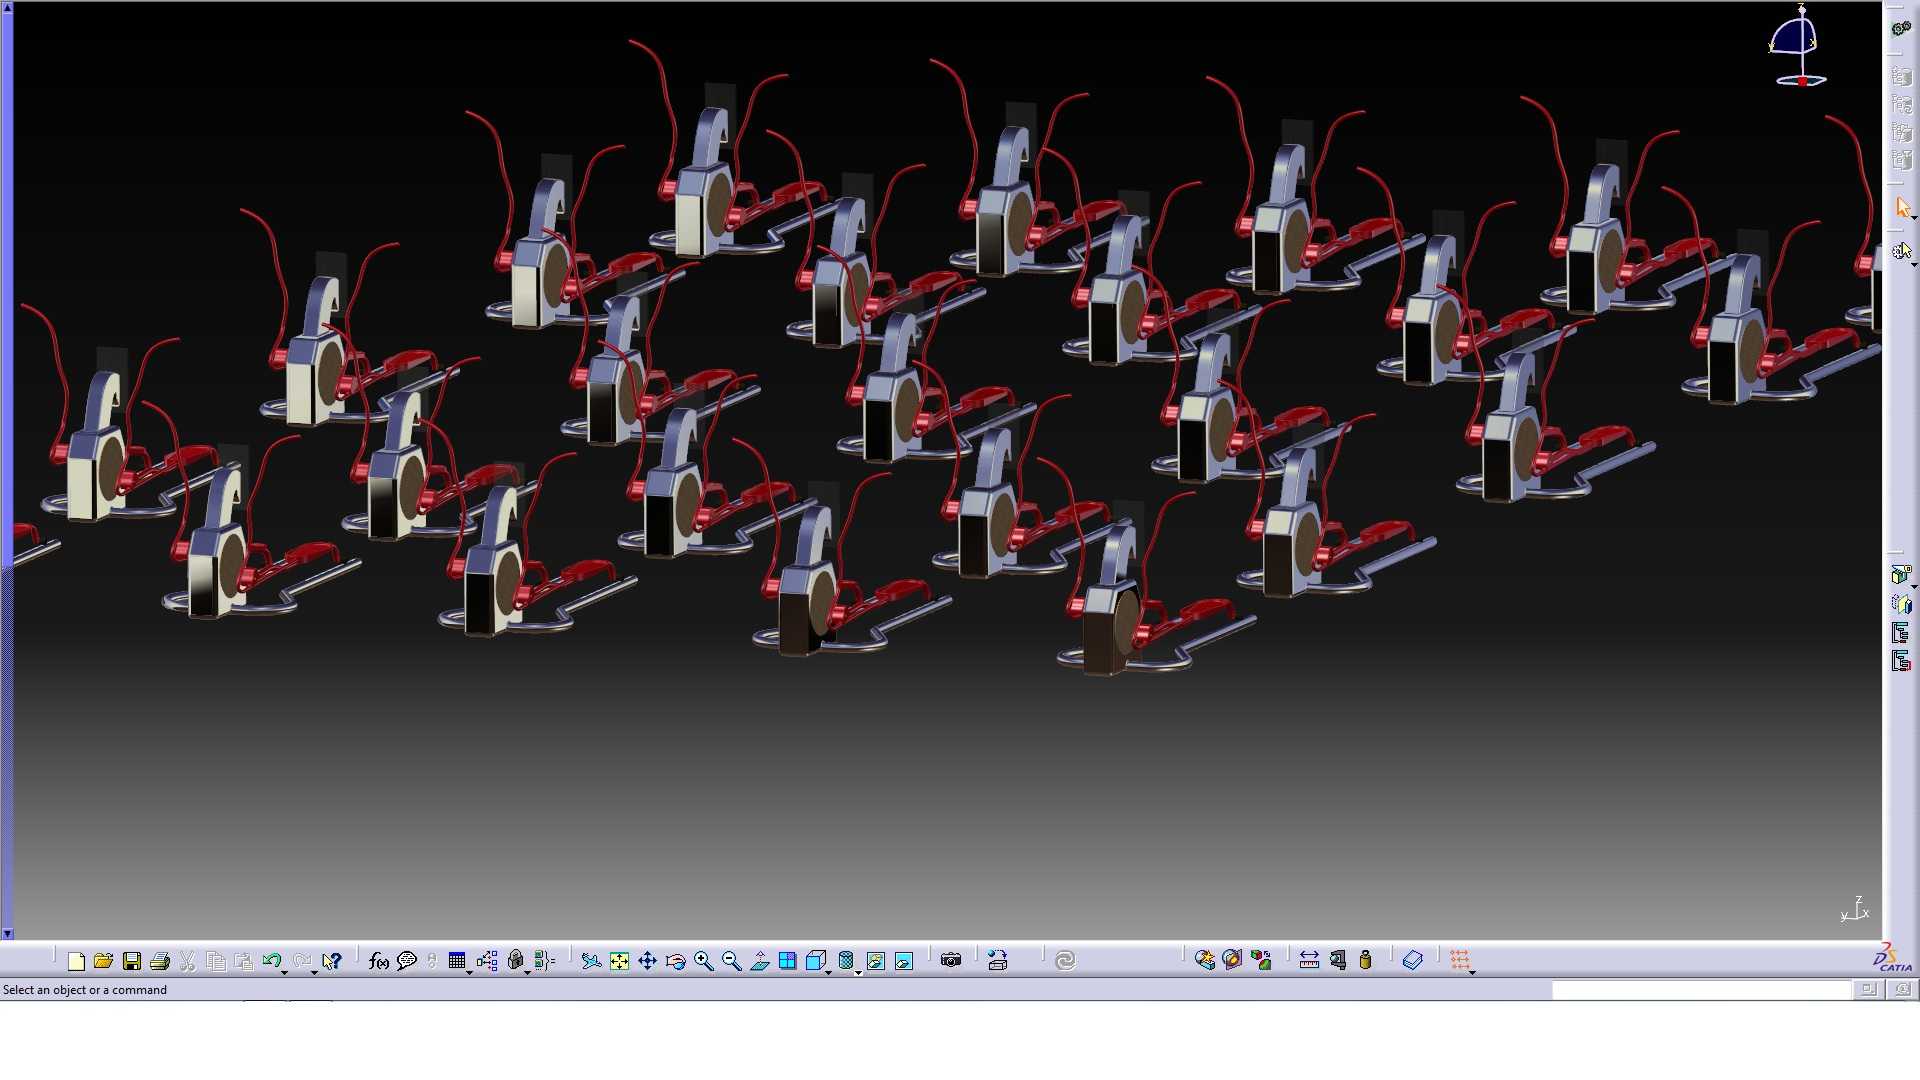
Task: Open the Formula f(x) editor
Action: pos(378,961)
